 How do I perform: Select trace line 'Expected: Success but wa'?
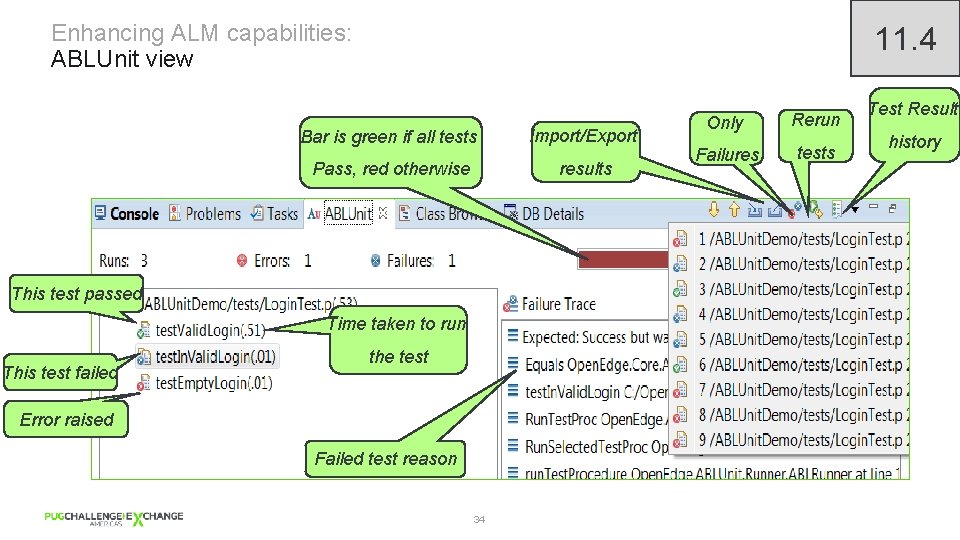[588, 337]
